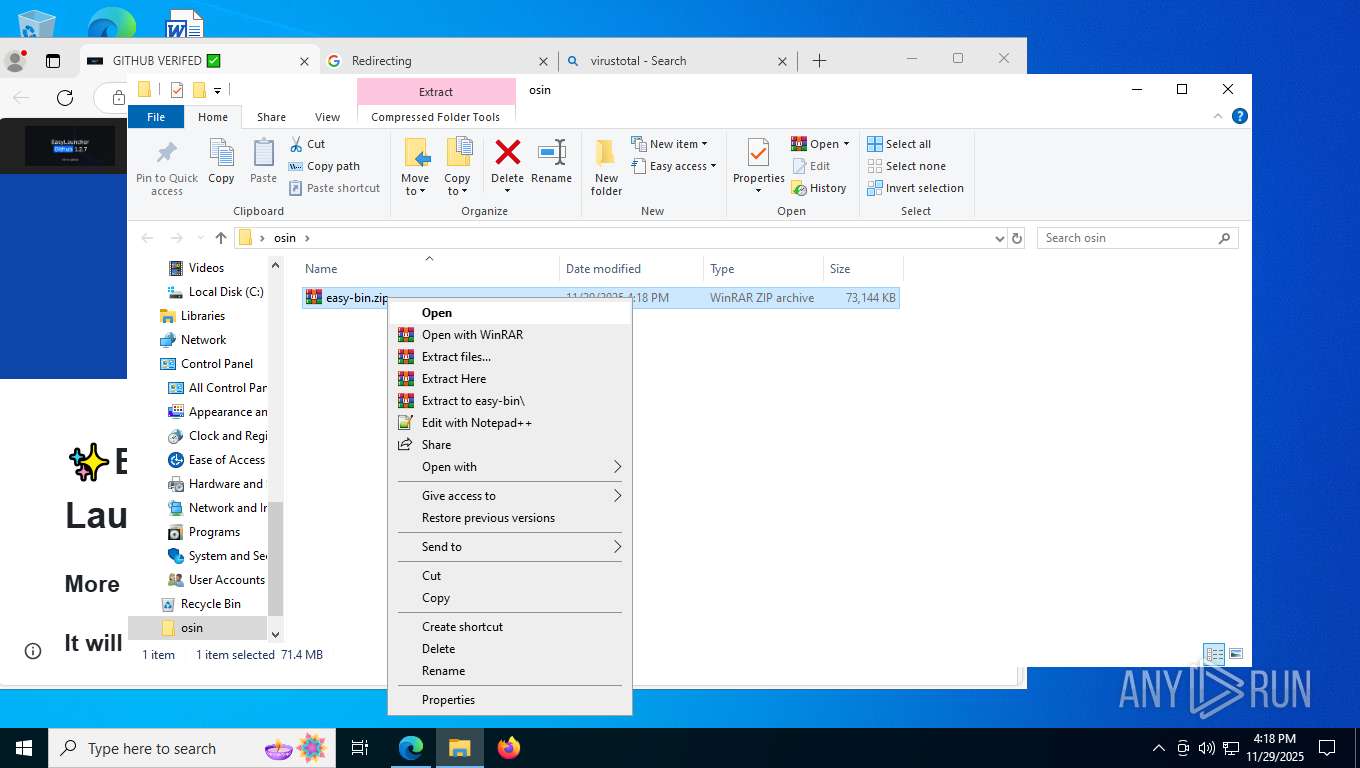The height and width of the screenshot is (768, 1360).
Task: Switch to large icons view button
Action: click(x=1236, y=654)
